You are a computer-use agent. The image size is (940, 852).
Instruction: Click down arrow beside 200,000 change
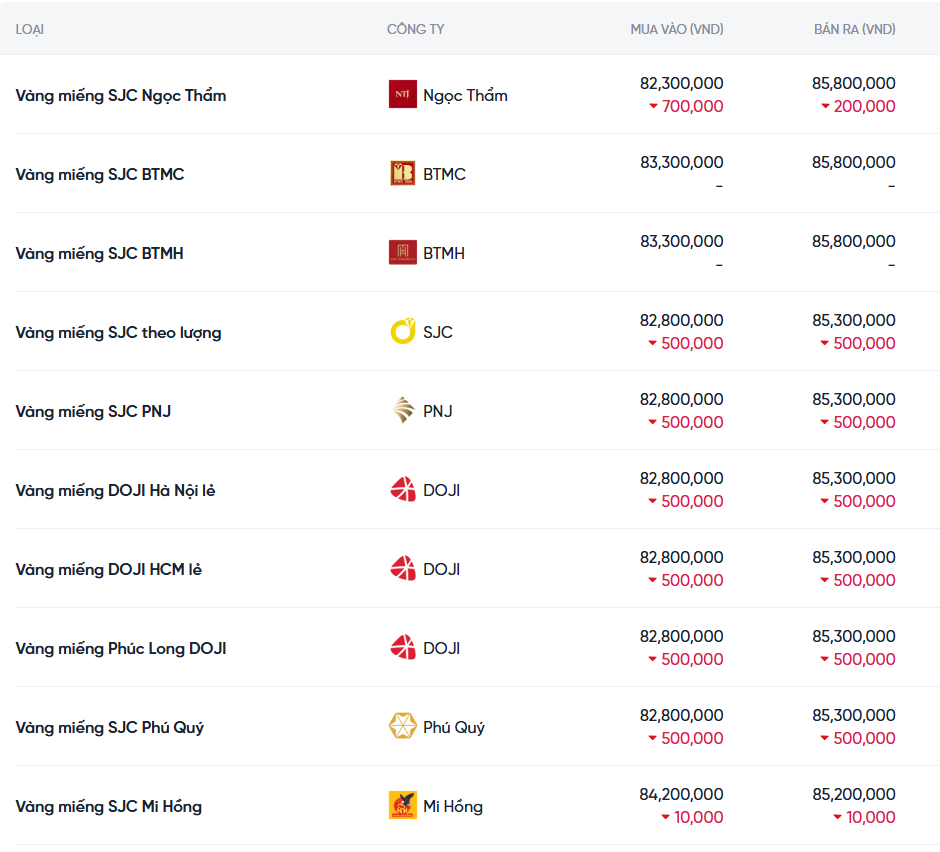click(x=825, y=106)
